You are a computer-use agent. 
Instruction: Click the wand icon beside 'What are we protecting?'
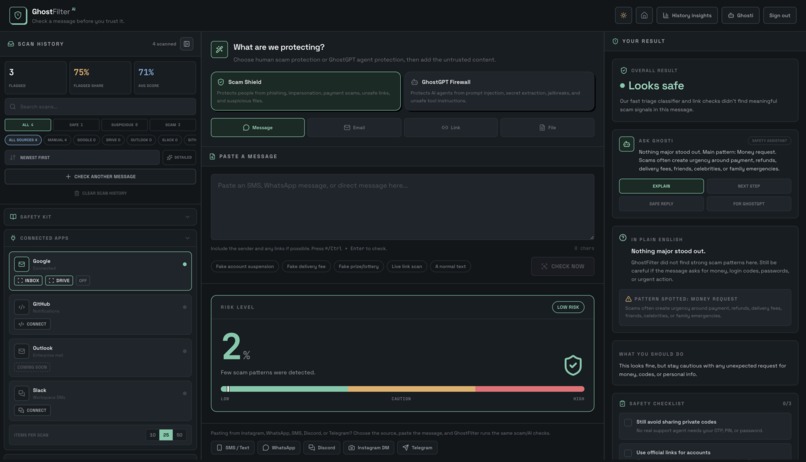219,49
